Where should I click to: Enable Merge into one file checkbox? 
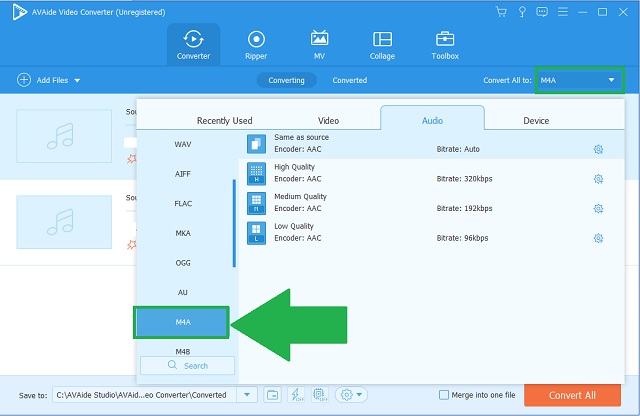444,395
